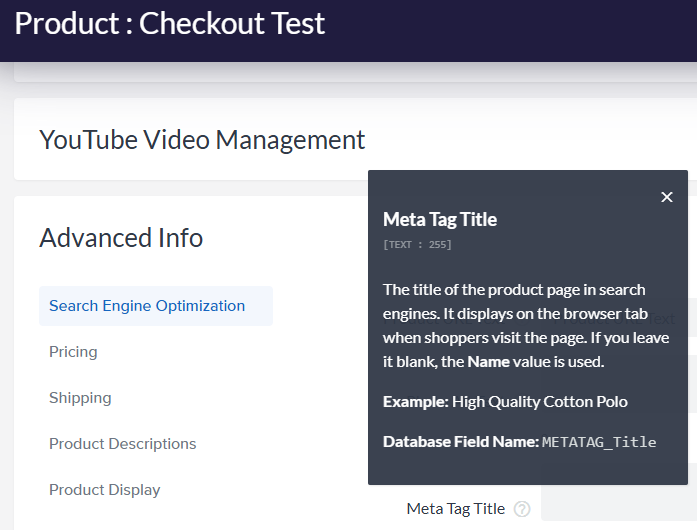
Task: Select the Shipping section
Action: click(80, 398)
